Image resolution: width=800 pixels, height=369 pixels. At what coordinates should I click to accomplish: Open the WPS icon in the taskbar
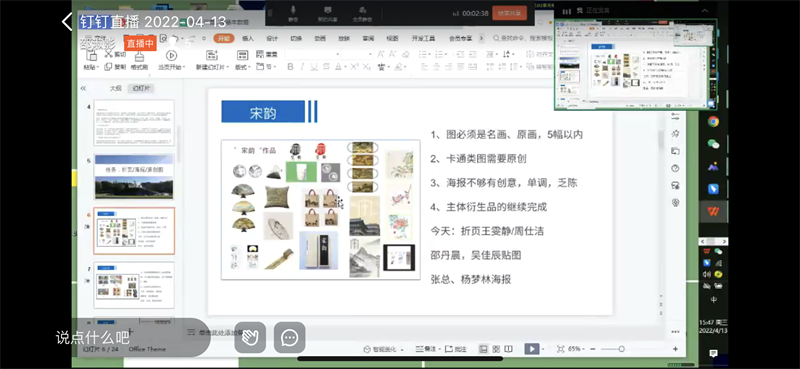tap(713, 211)
